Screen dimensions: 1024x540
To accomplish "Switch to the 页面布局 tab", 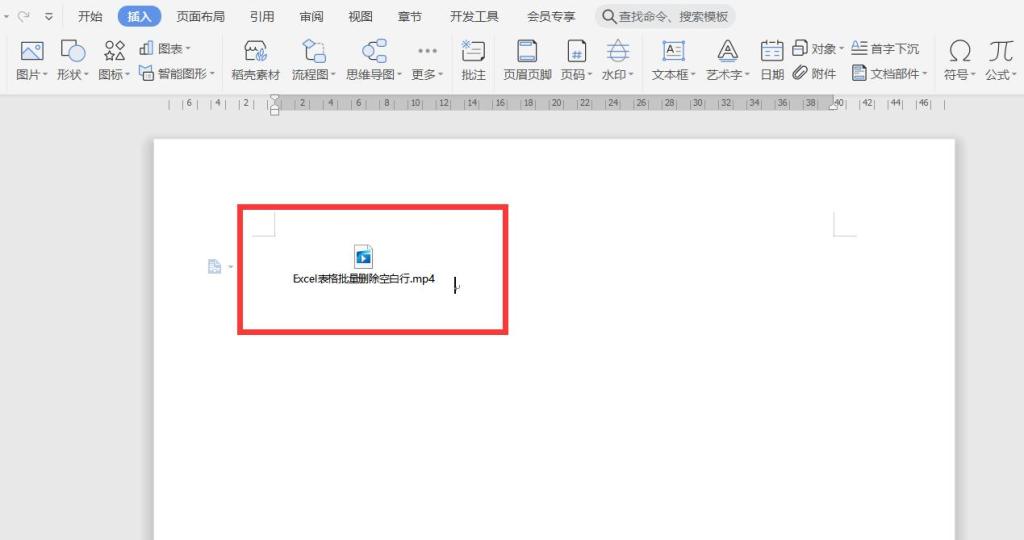I will (x=200, y=16).
